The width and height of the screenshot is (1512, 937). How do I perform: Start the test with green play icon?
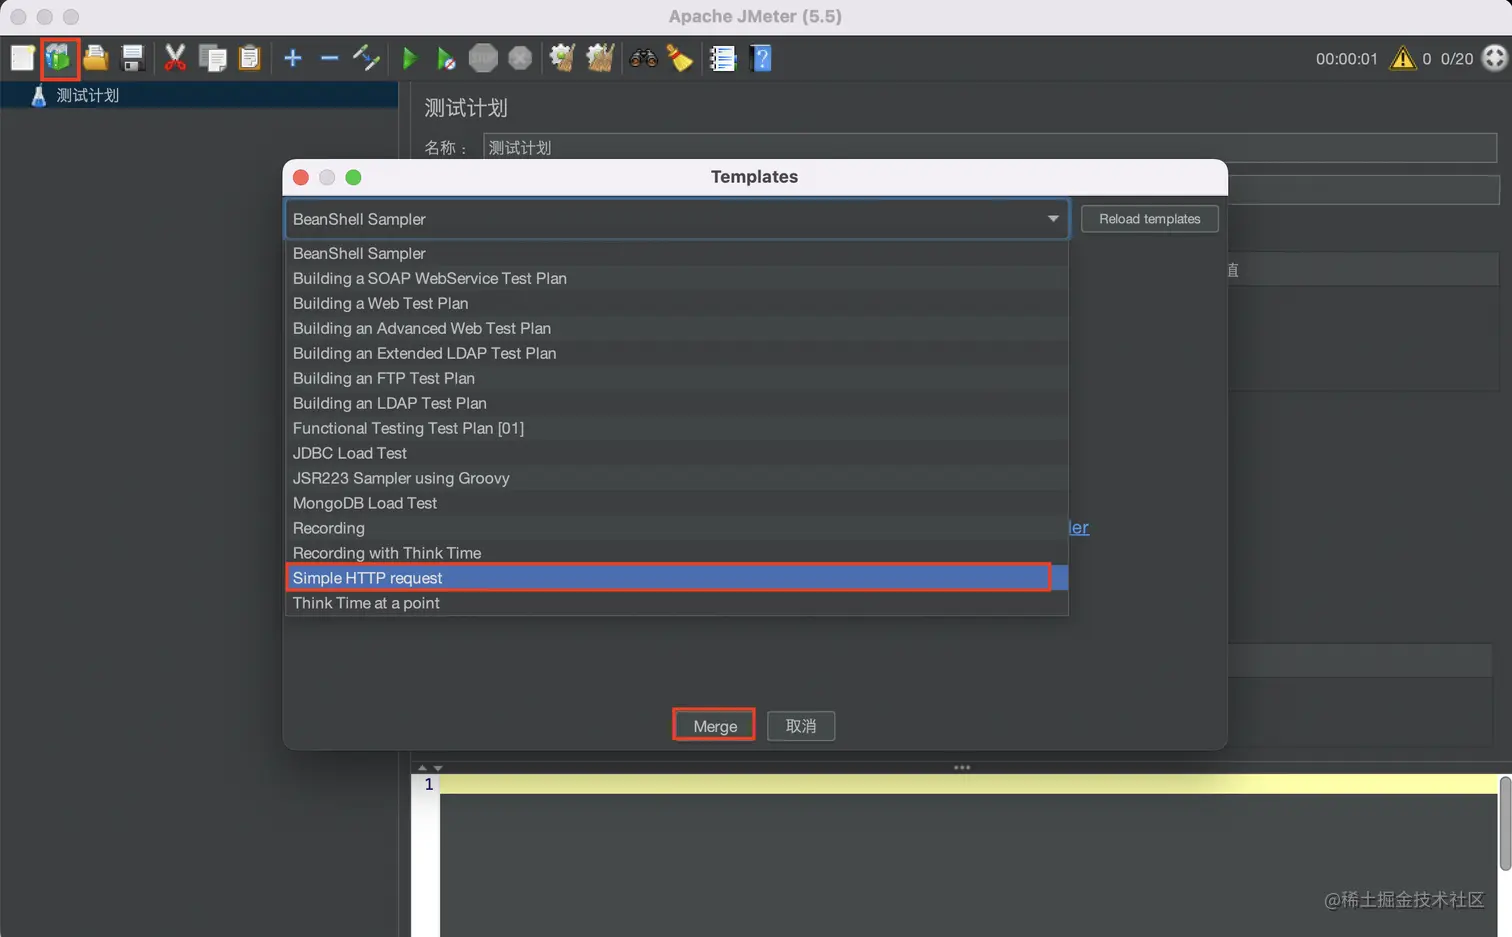409,58
